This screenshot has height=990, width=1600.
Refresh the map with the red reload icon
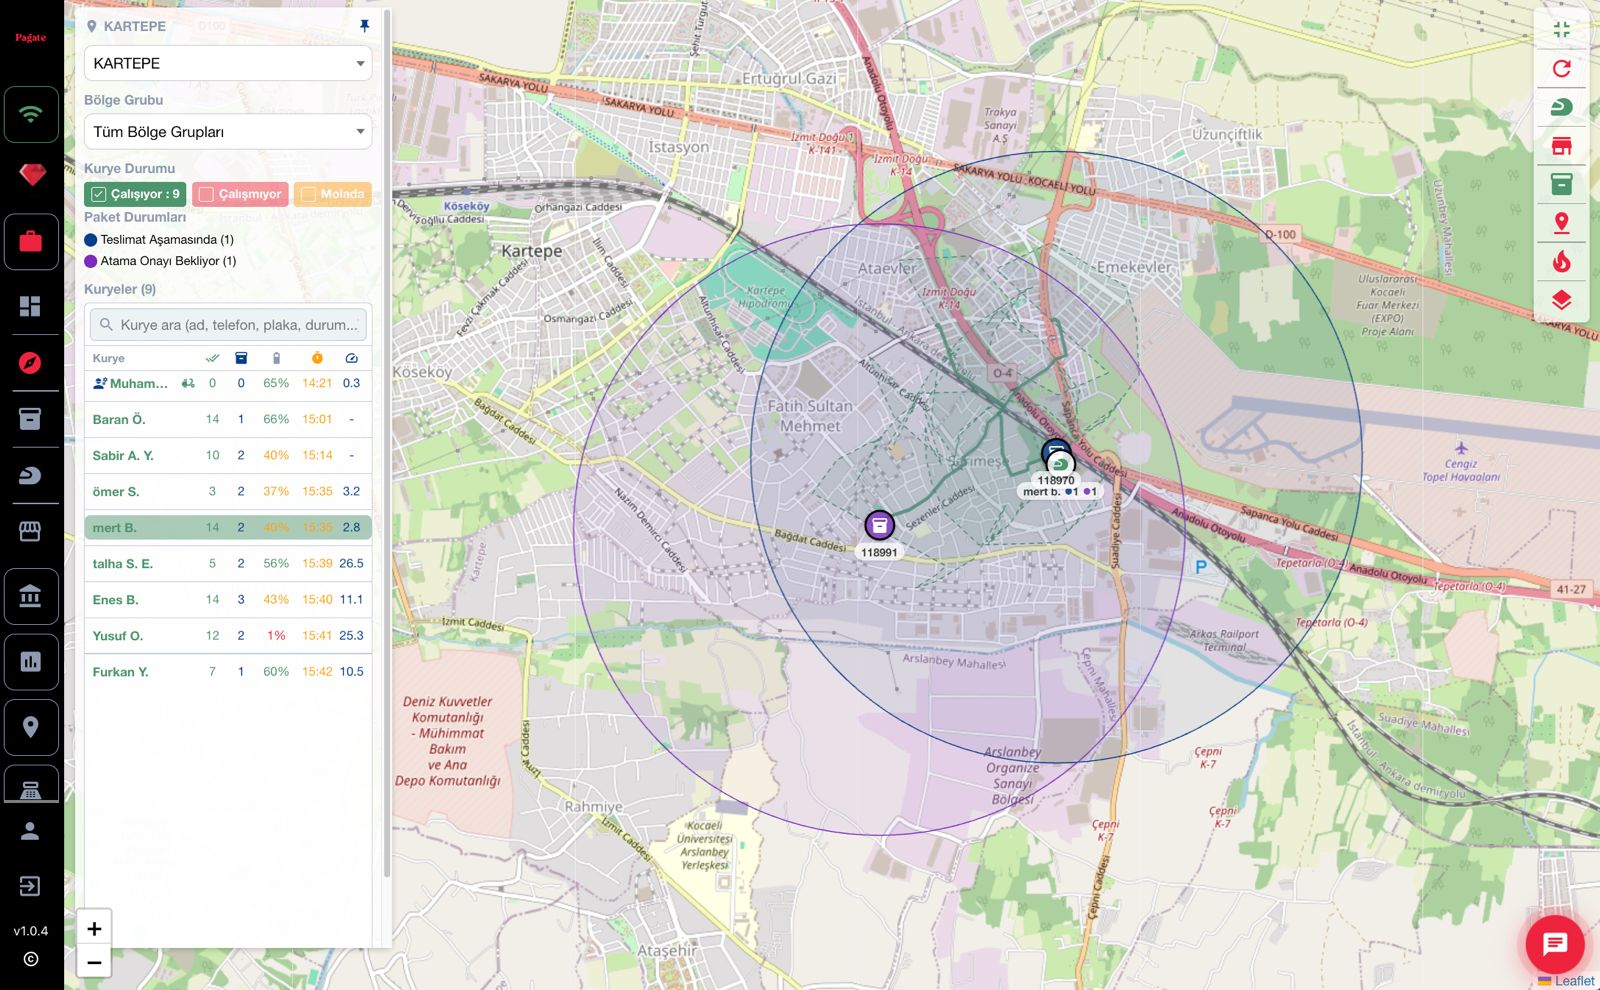click(x=1561, y=68)
